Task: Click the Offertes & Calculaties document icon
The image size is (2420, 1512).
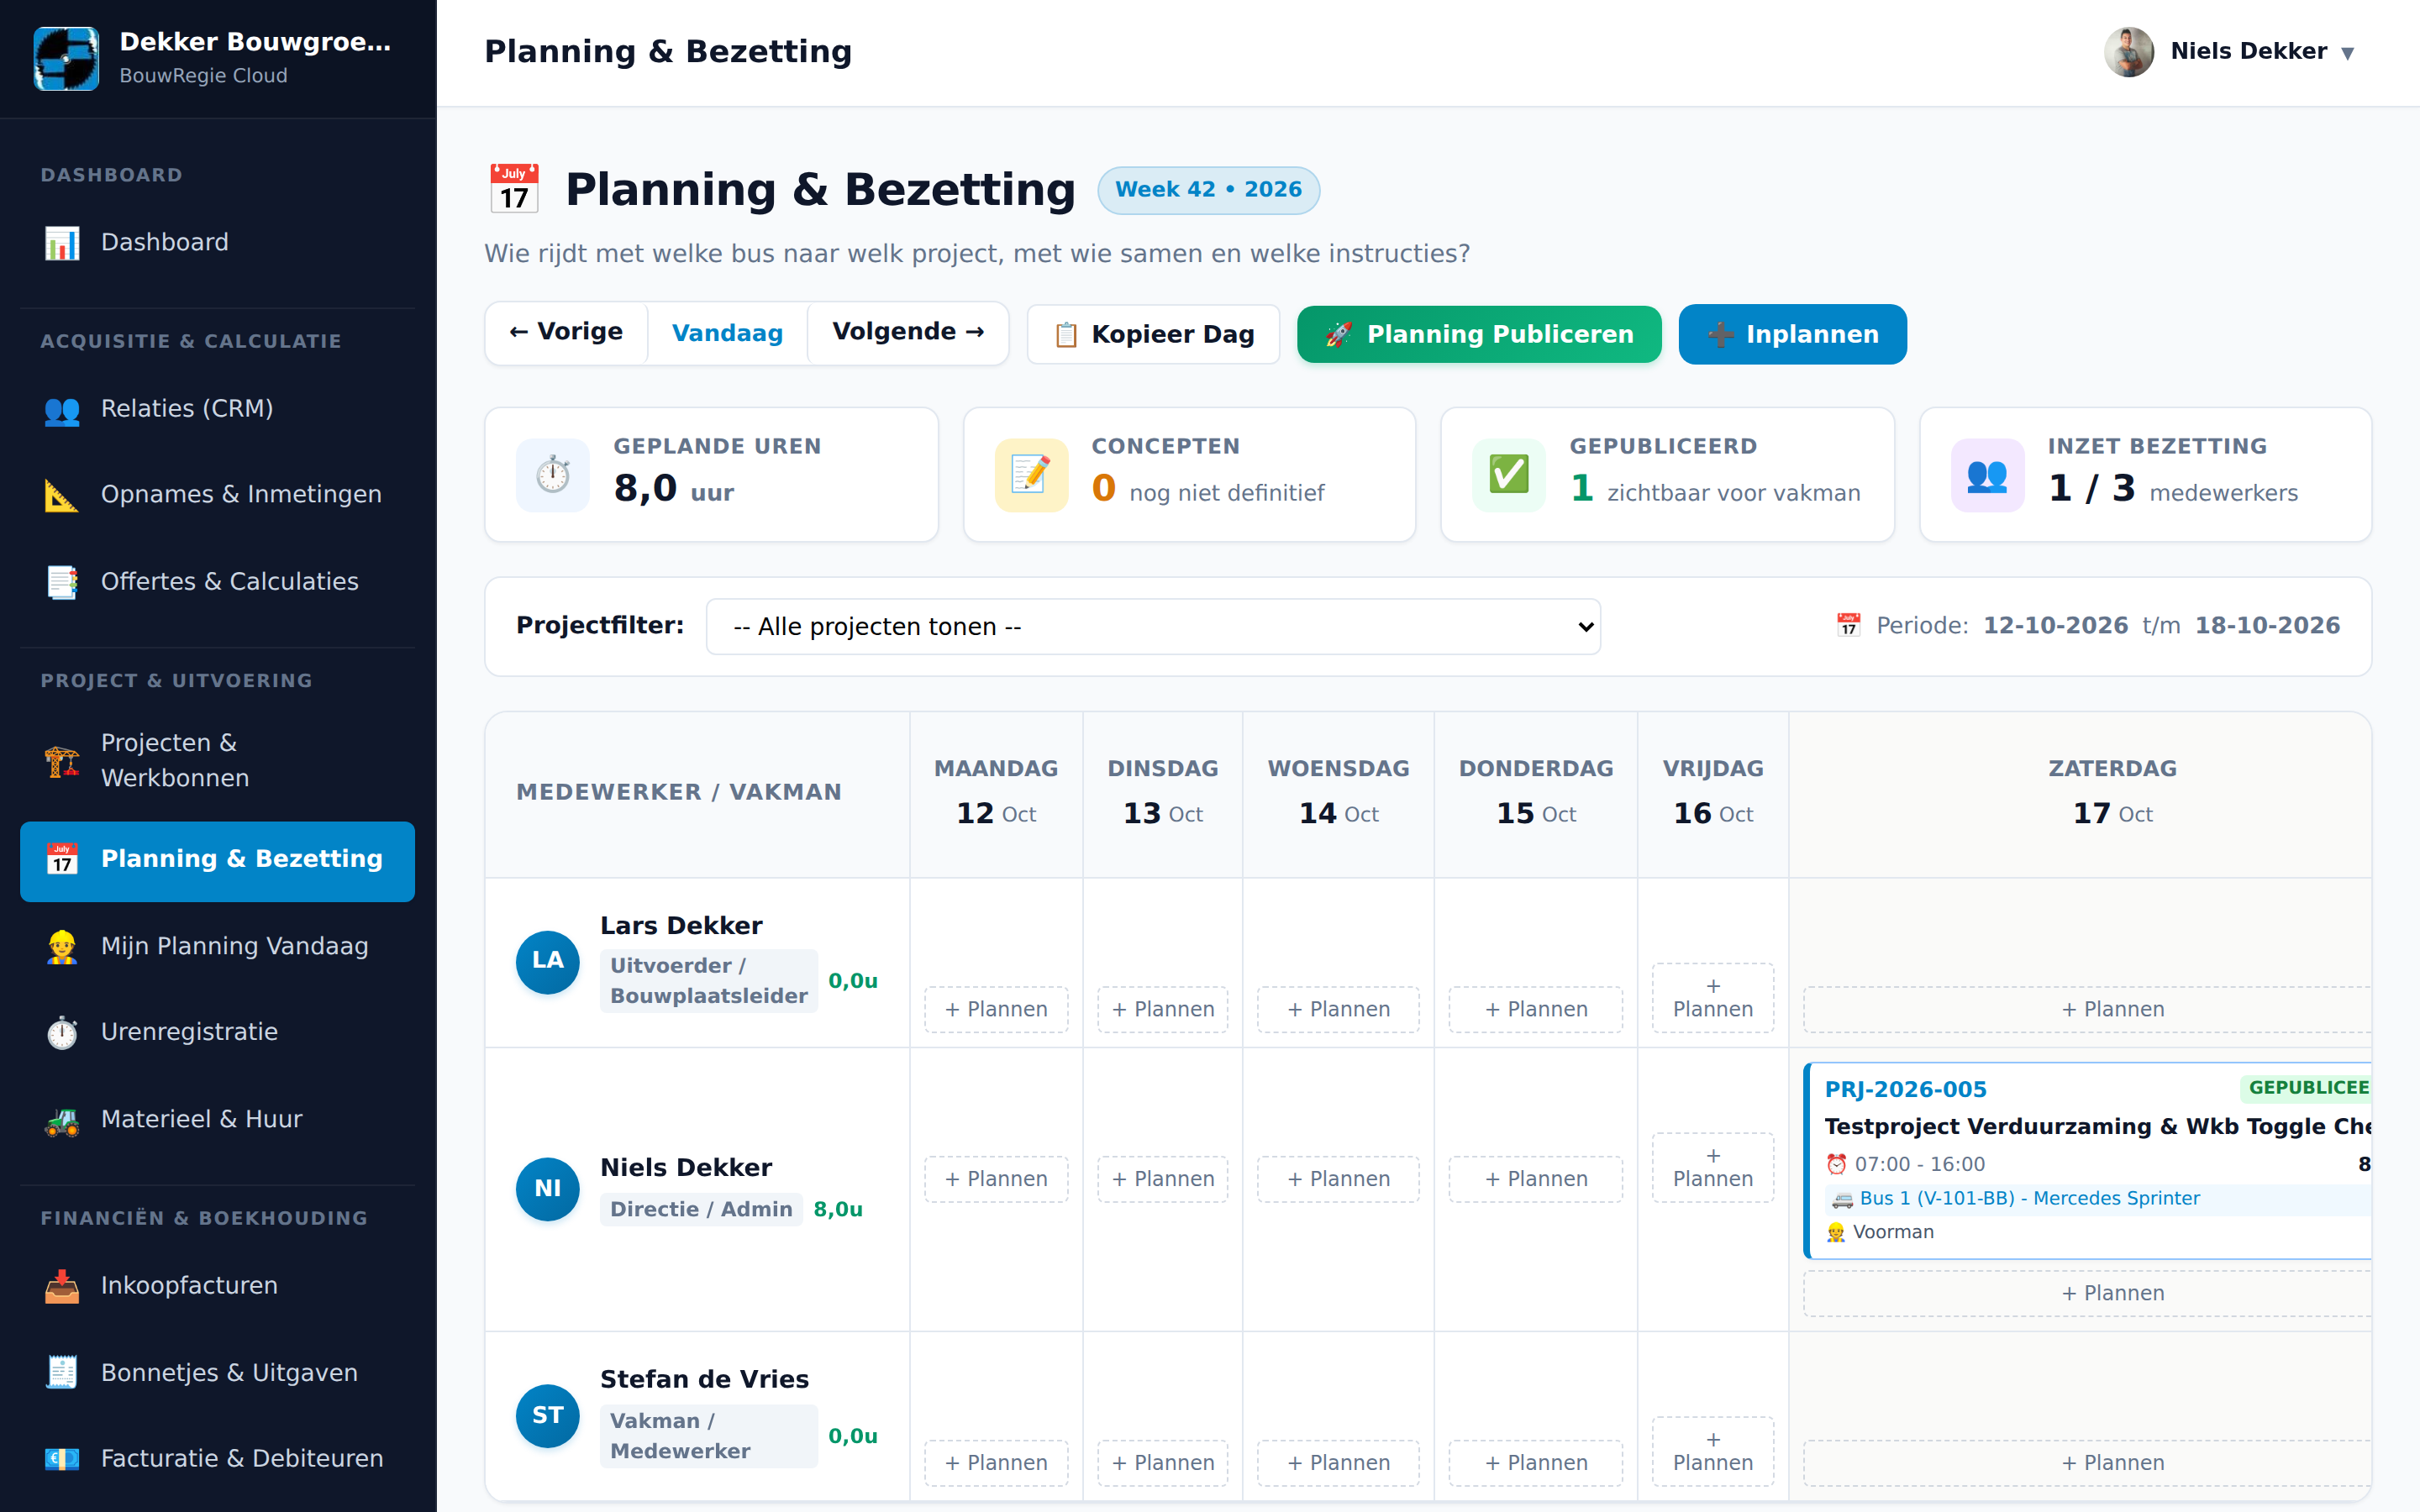Action: coord(62,582)
